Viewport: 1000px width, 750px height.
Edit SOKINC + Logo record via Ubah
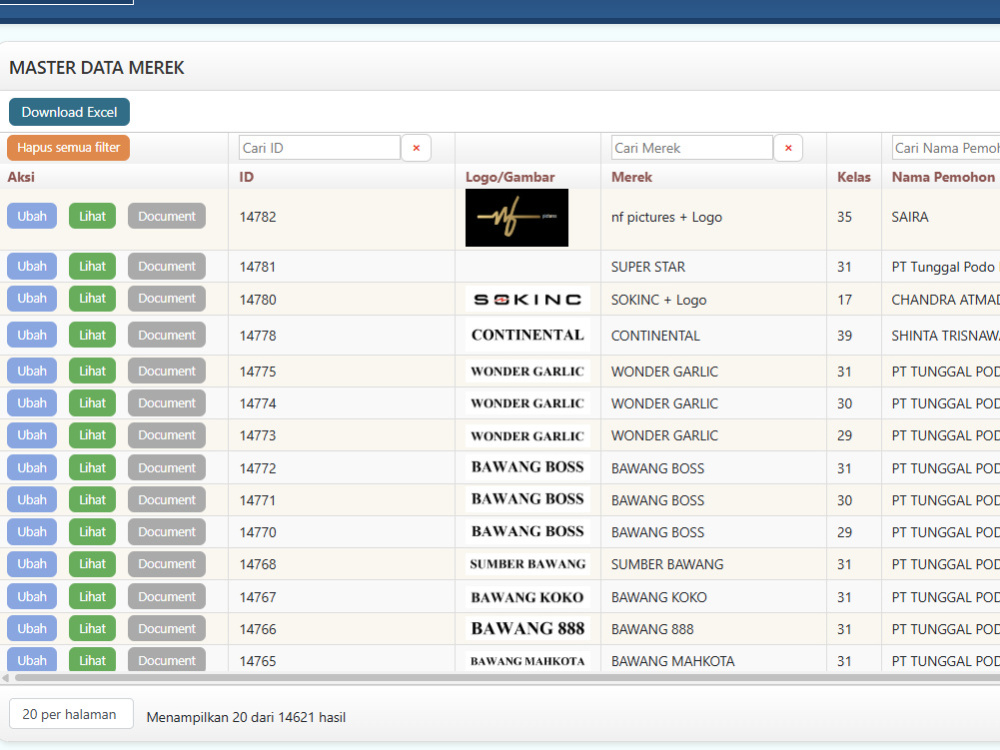tap(32, 298)
